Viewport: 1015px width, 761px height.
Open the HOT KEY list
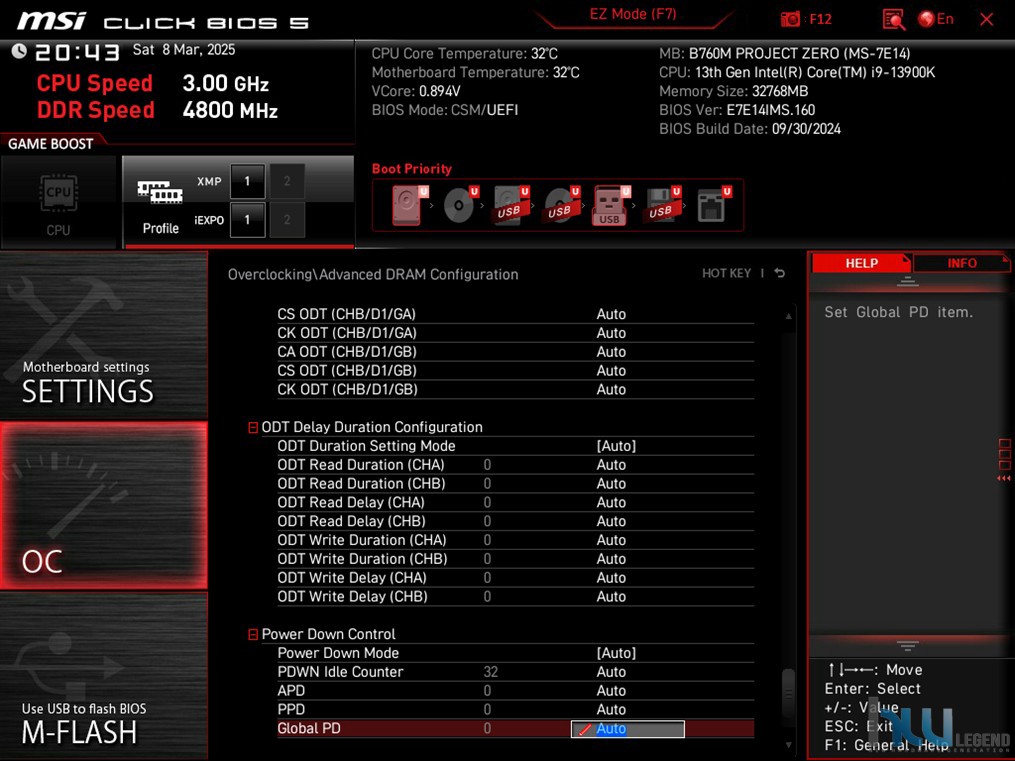(726, 273)
